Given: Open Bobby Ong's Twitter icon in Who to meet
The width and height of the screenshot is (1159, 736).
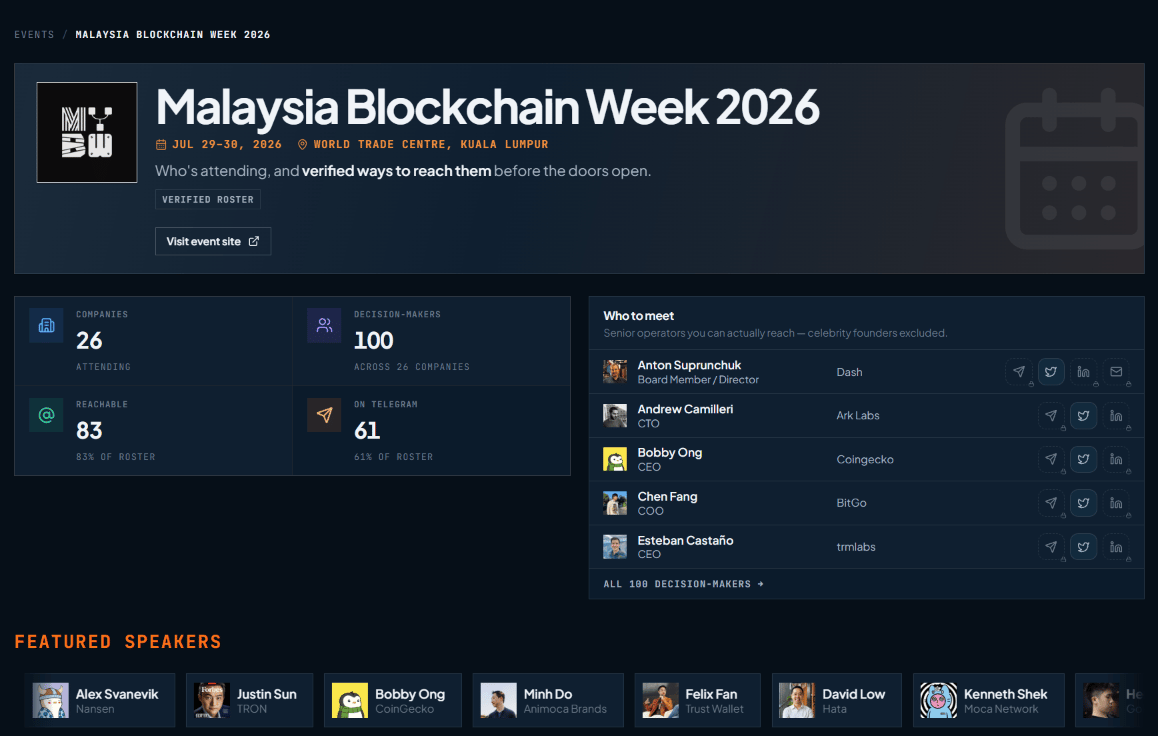Looking at the screenshot, I should [x=1084, y=459].
